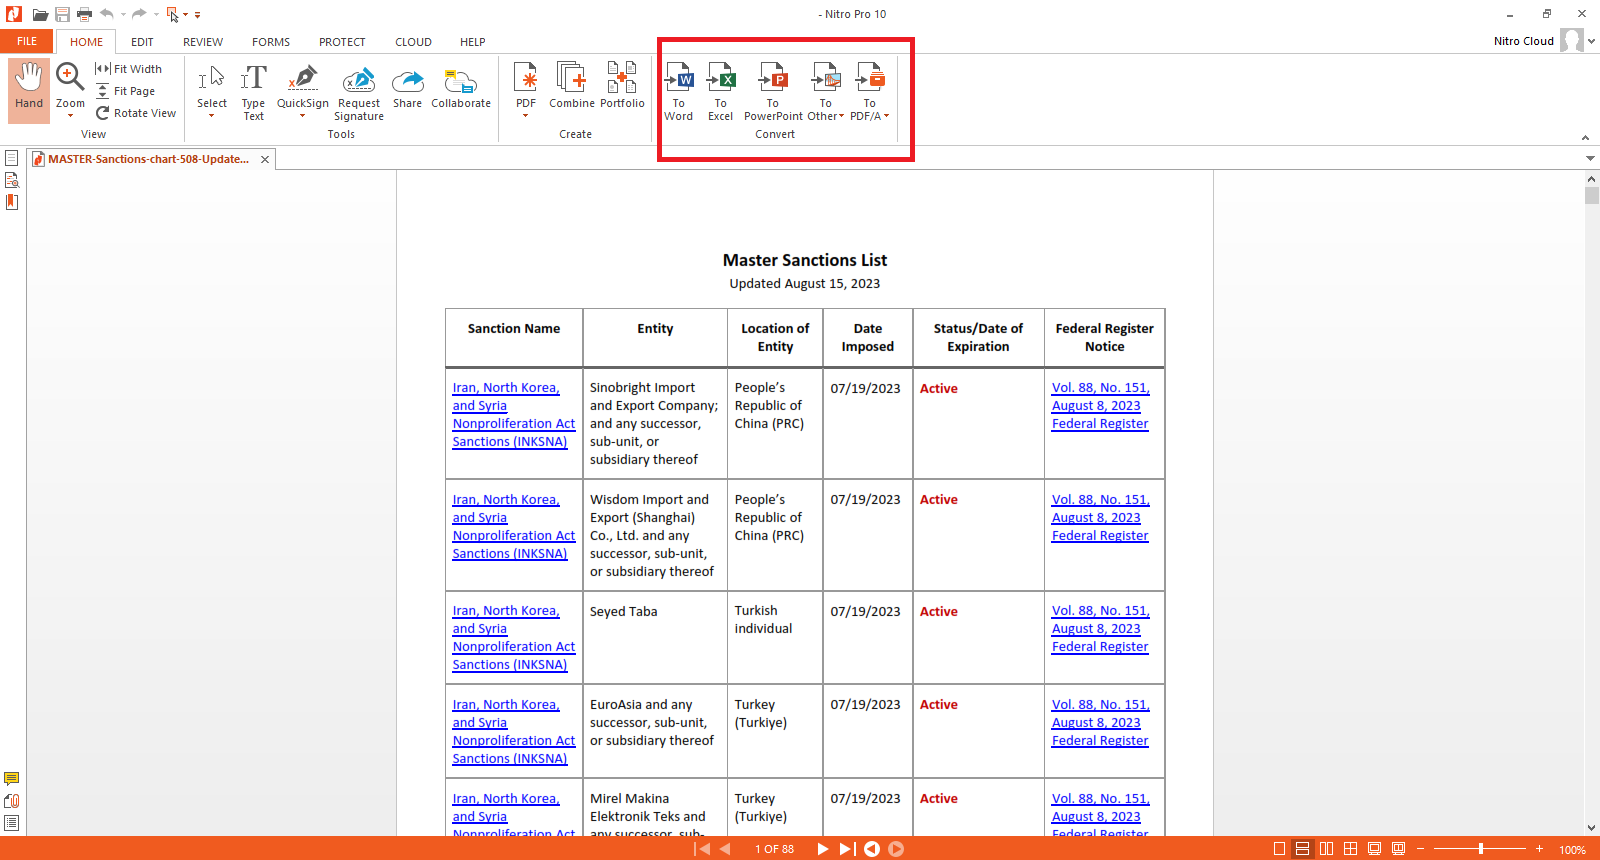
Task: Open the Pages panel in the sidebar
Action: (12, 158)
